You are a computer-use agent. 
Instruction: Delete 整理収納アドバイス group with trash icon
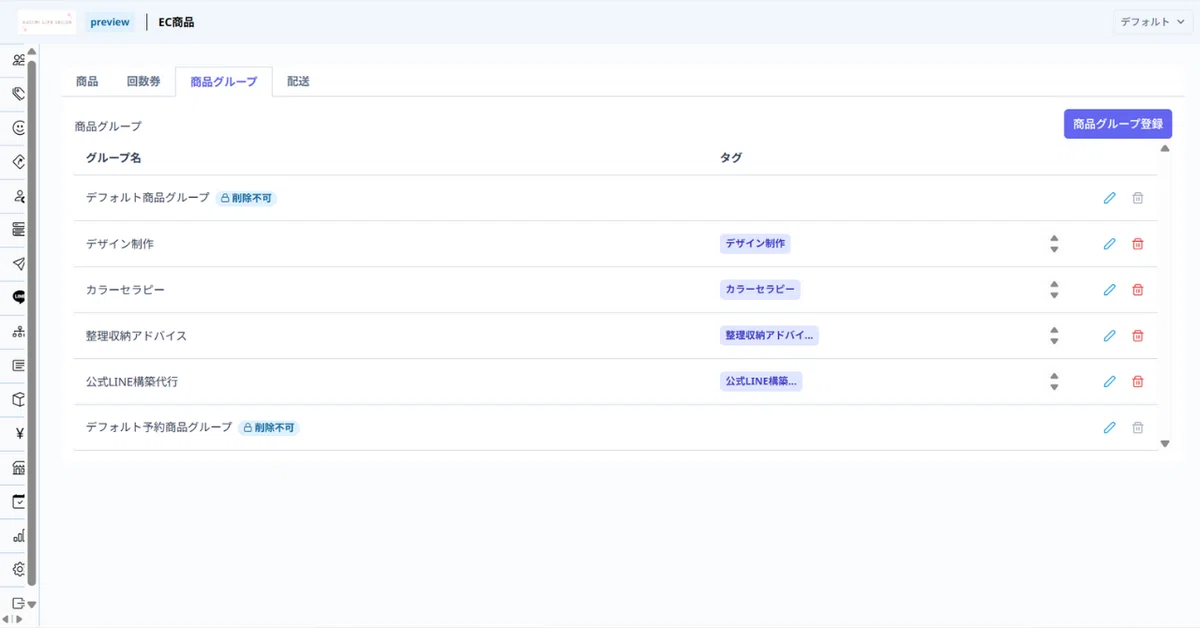[1137, 336]
